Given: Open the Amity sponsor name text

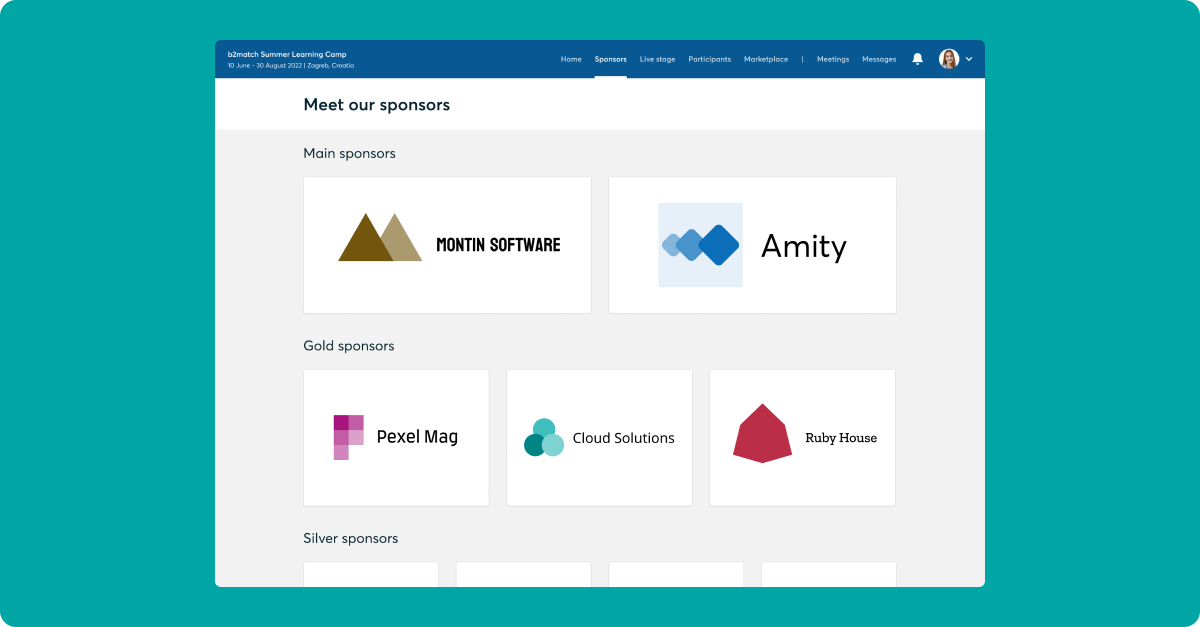Looking at the screenshot, I should tap(803, 246).
